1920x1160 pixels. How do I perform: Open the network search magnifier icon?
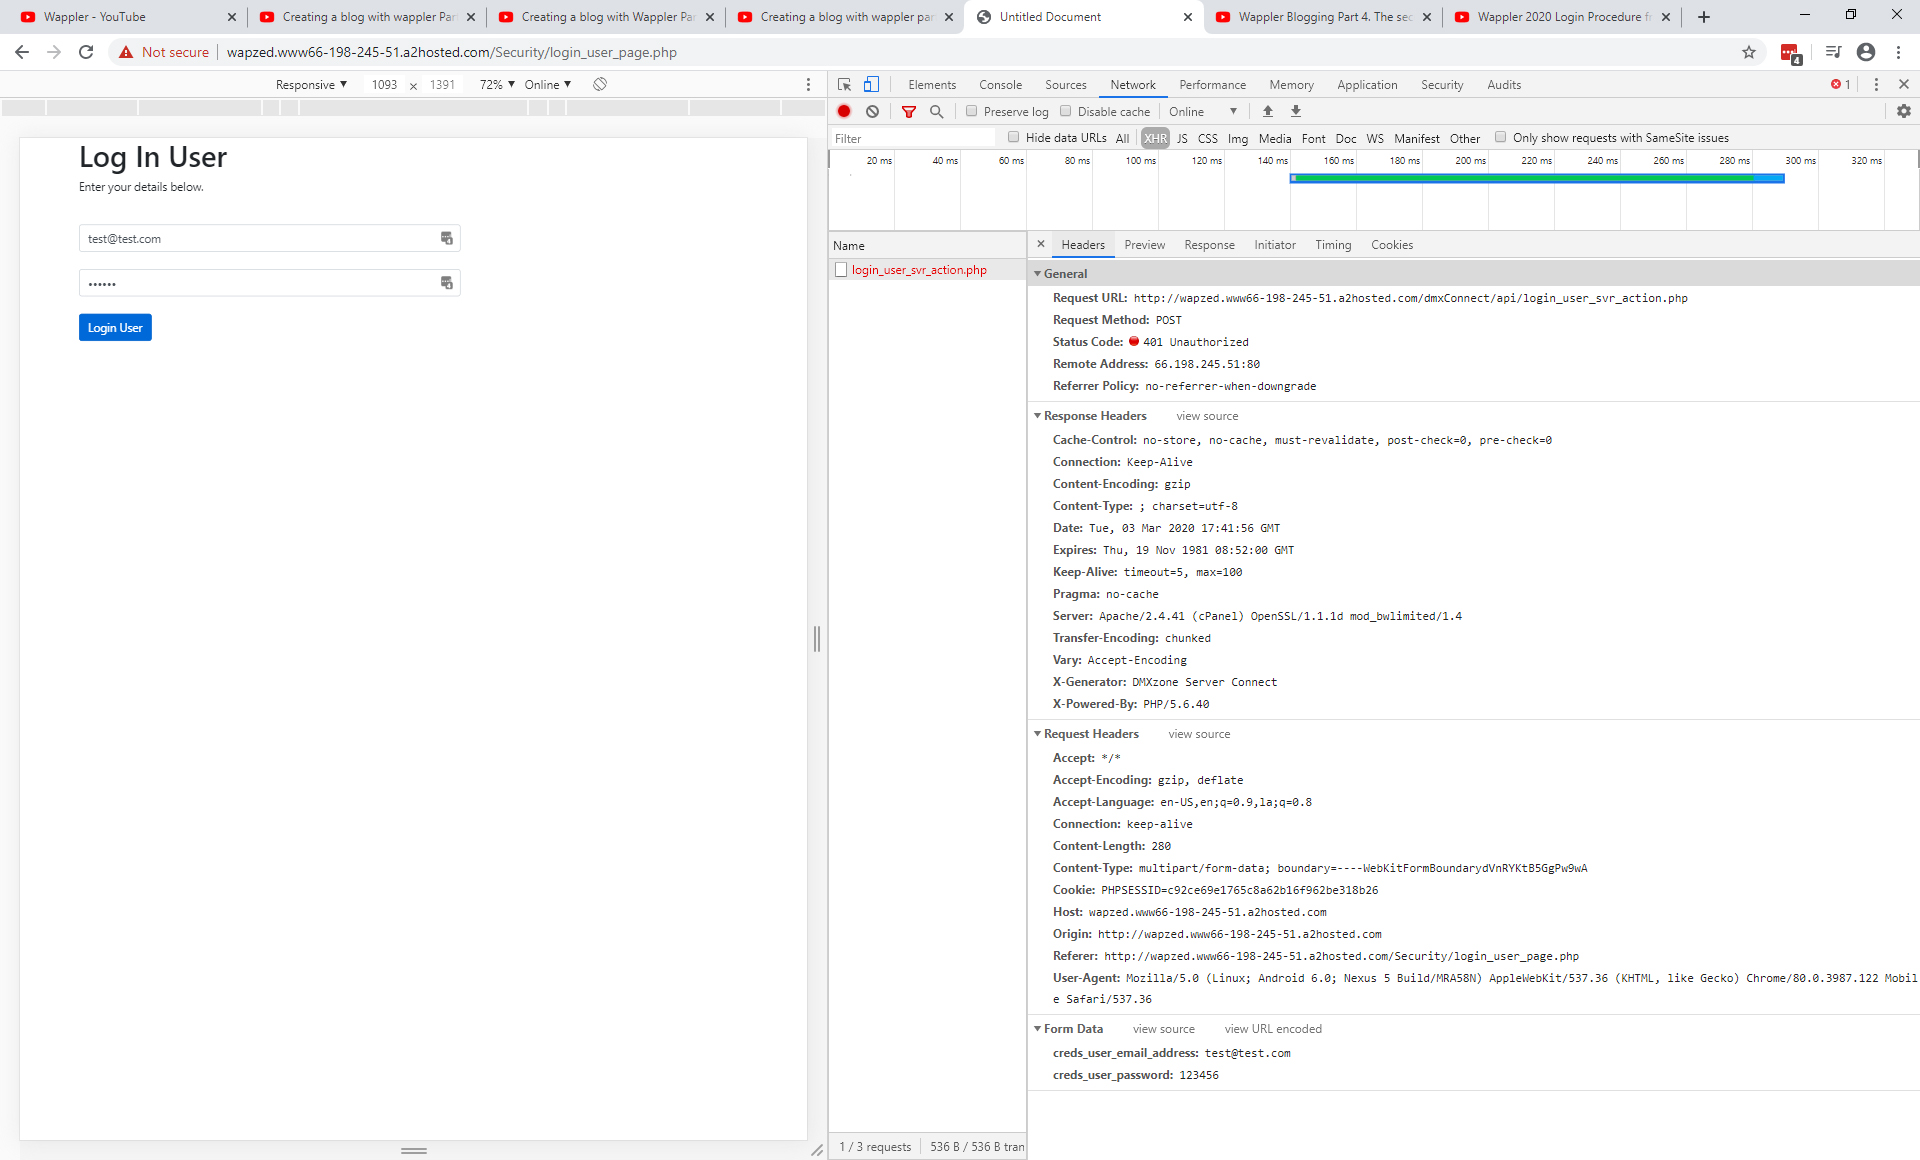(936, 112)
